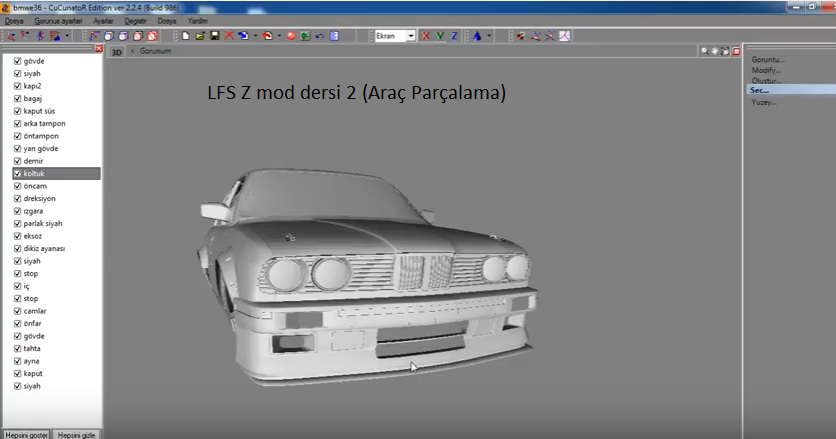This screenshot has height=439, width=836.
Task: Click the axes icon with white background
Action: click(564, 36)
